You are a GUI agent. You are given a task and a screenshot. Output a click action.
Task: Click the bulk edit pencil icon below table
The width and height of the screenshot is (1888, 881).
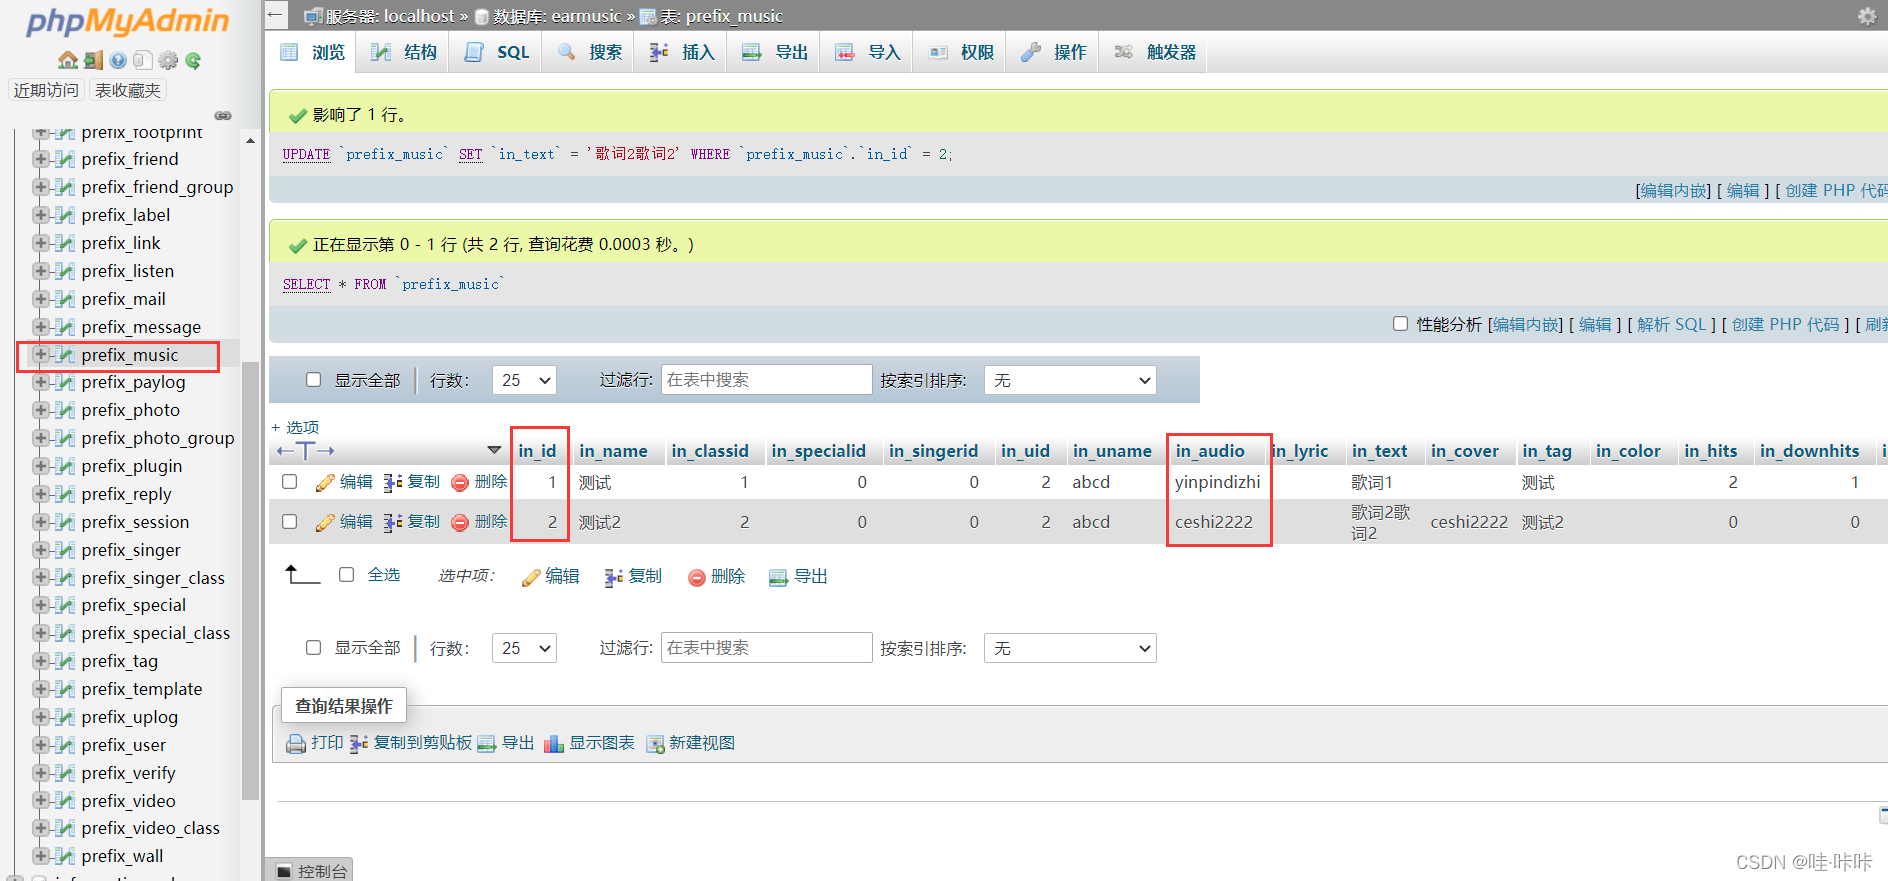[531, 577]
